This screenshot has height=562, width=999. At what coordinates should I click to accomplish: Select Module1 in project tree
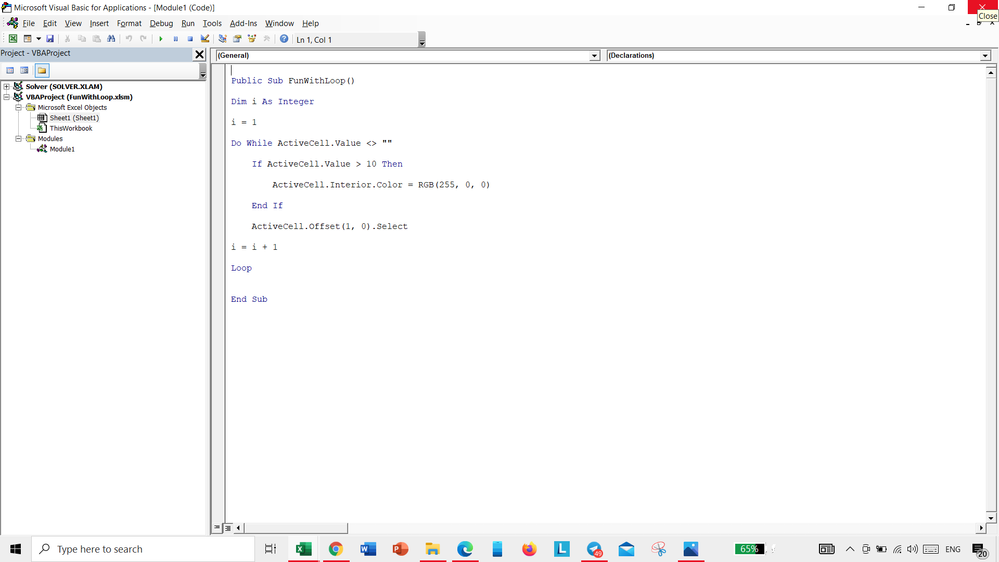point(62,149)
